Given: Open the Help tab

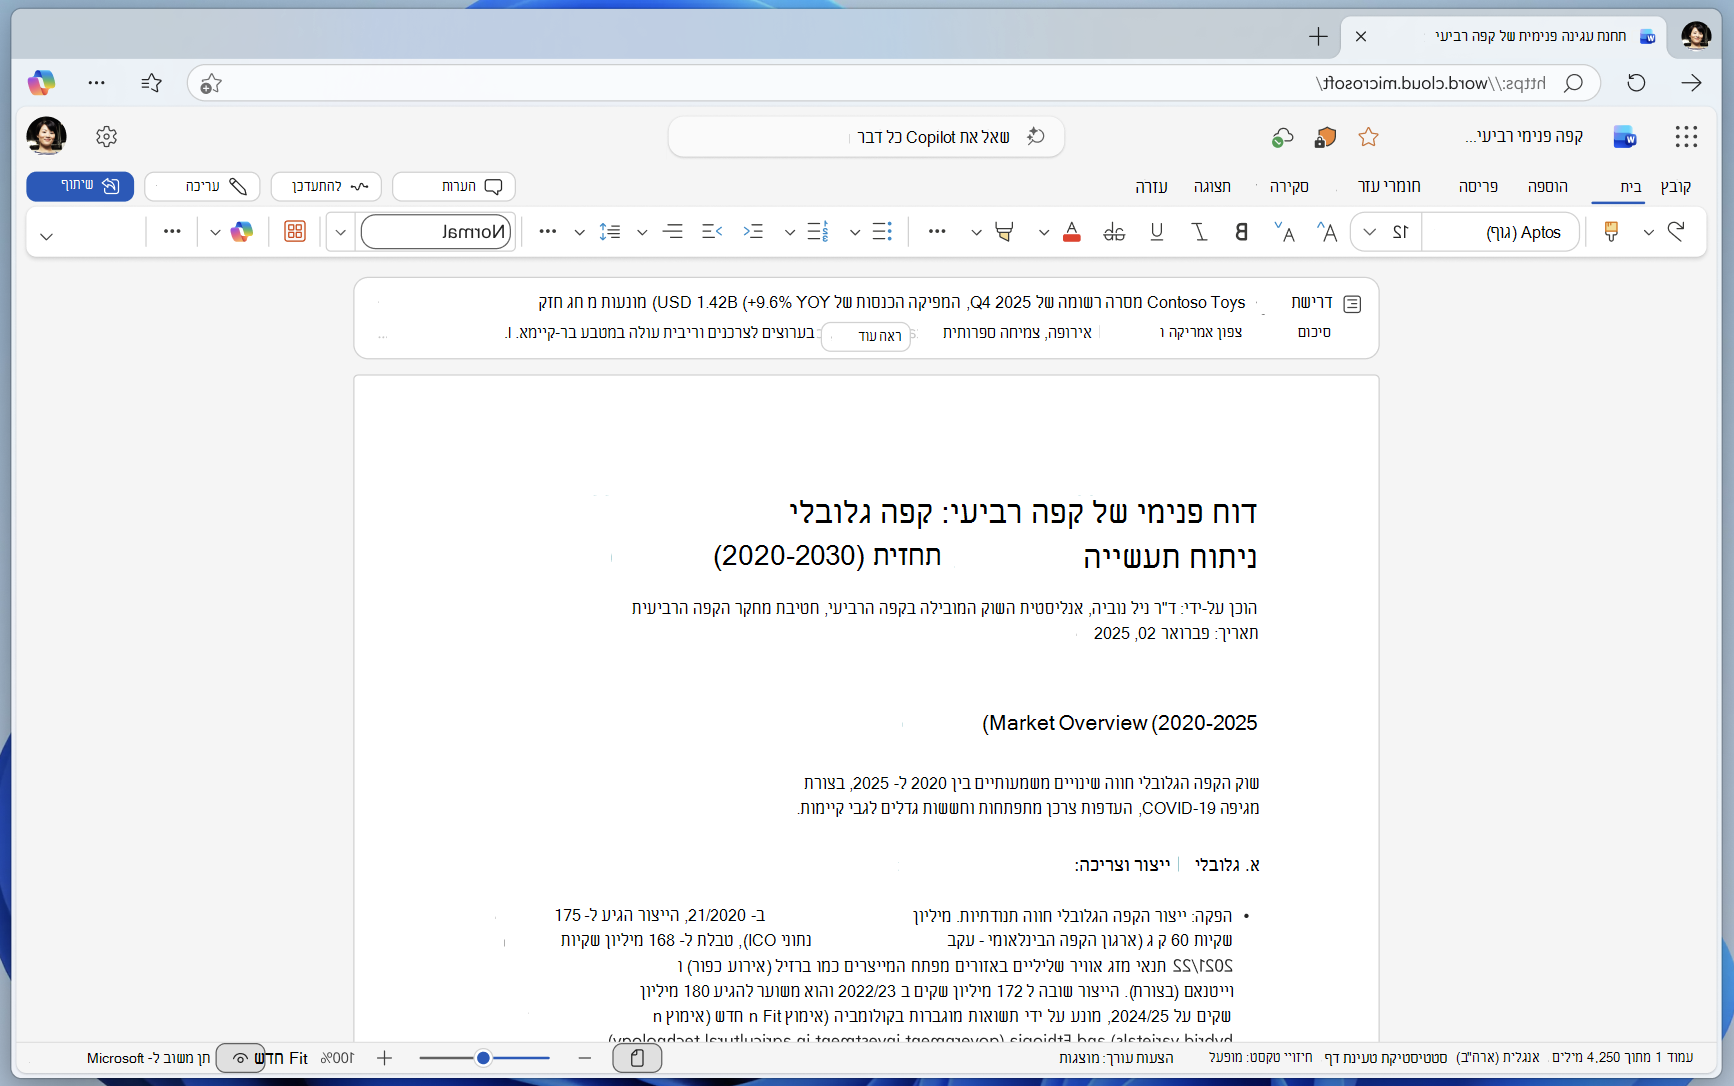Looking at the screenshot, I should point(1151,187).
